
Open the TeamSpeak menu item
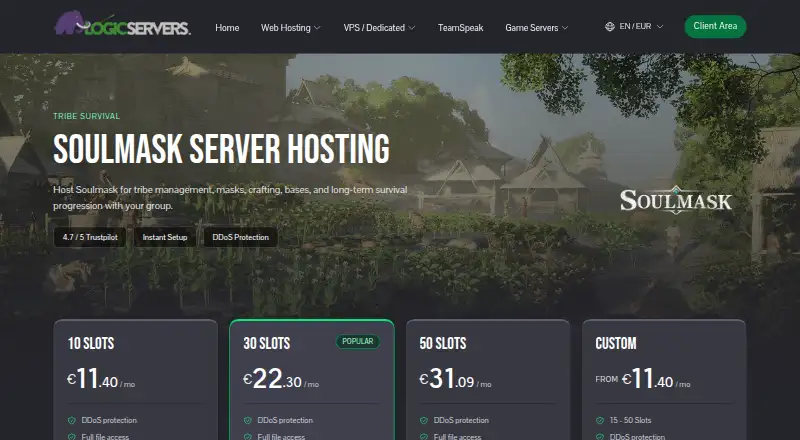tap(460, 28)
